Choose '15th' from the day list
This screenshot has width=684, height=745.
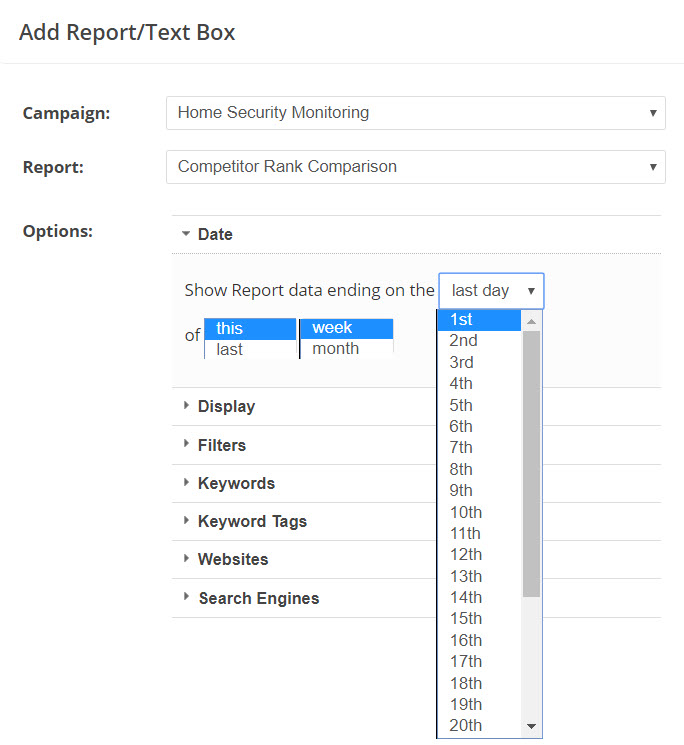(x=480, y=618)
